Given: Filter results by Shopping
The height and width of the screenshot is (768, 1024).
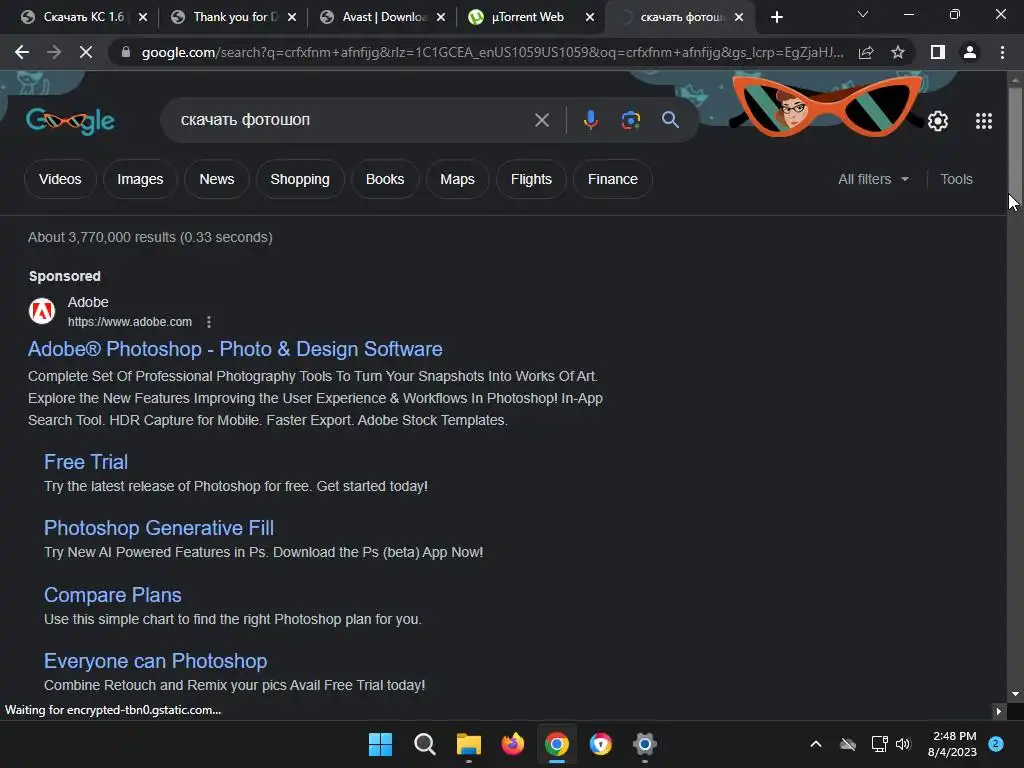Looking at the screenshot, I should pos(300,179).
